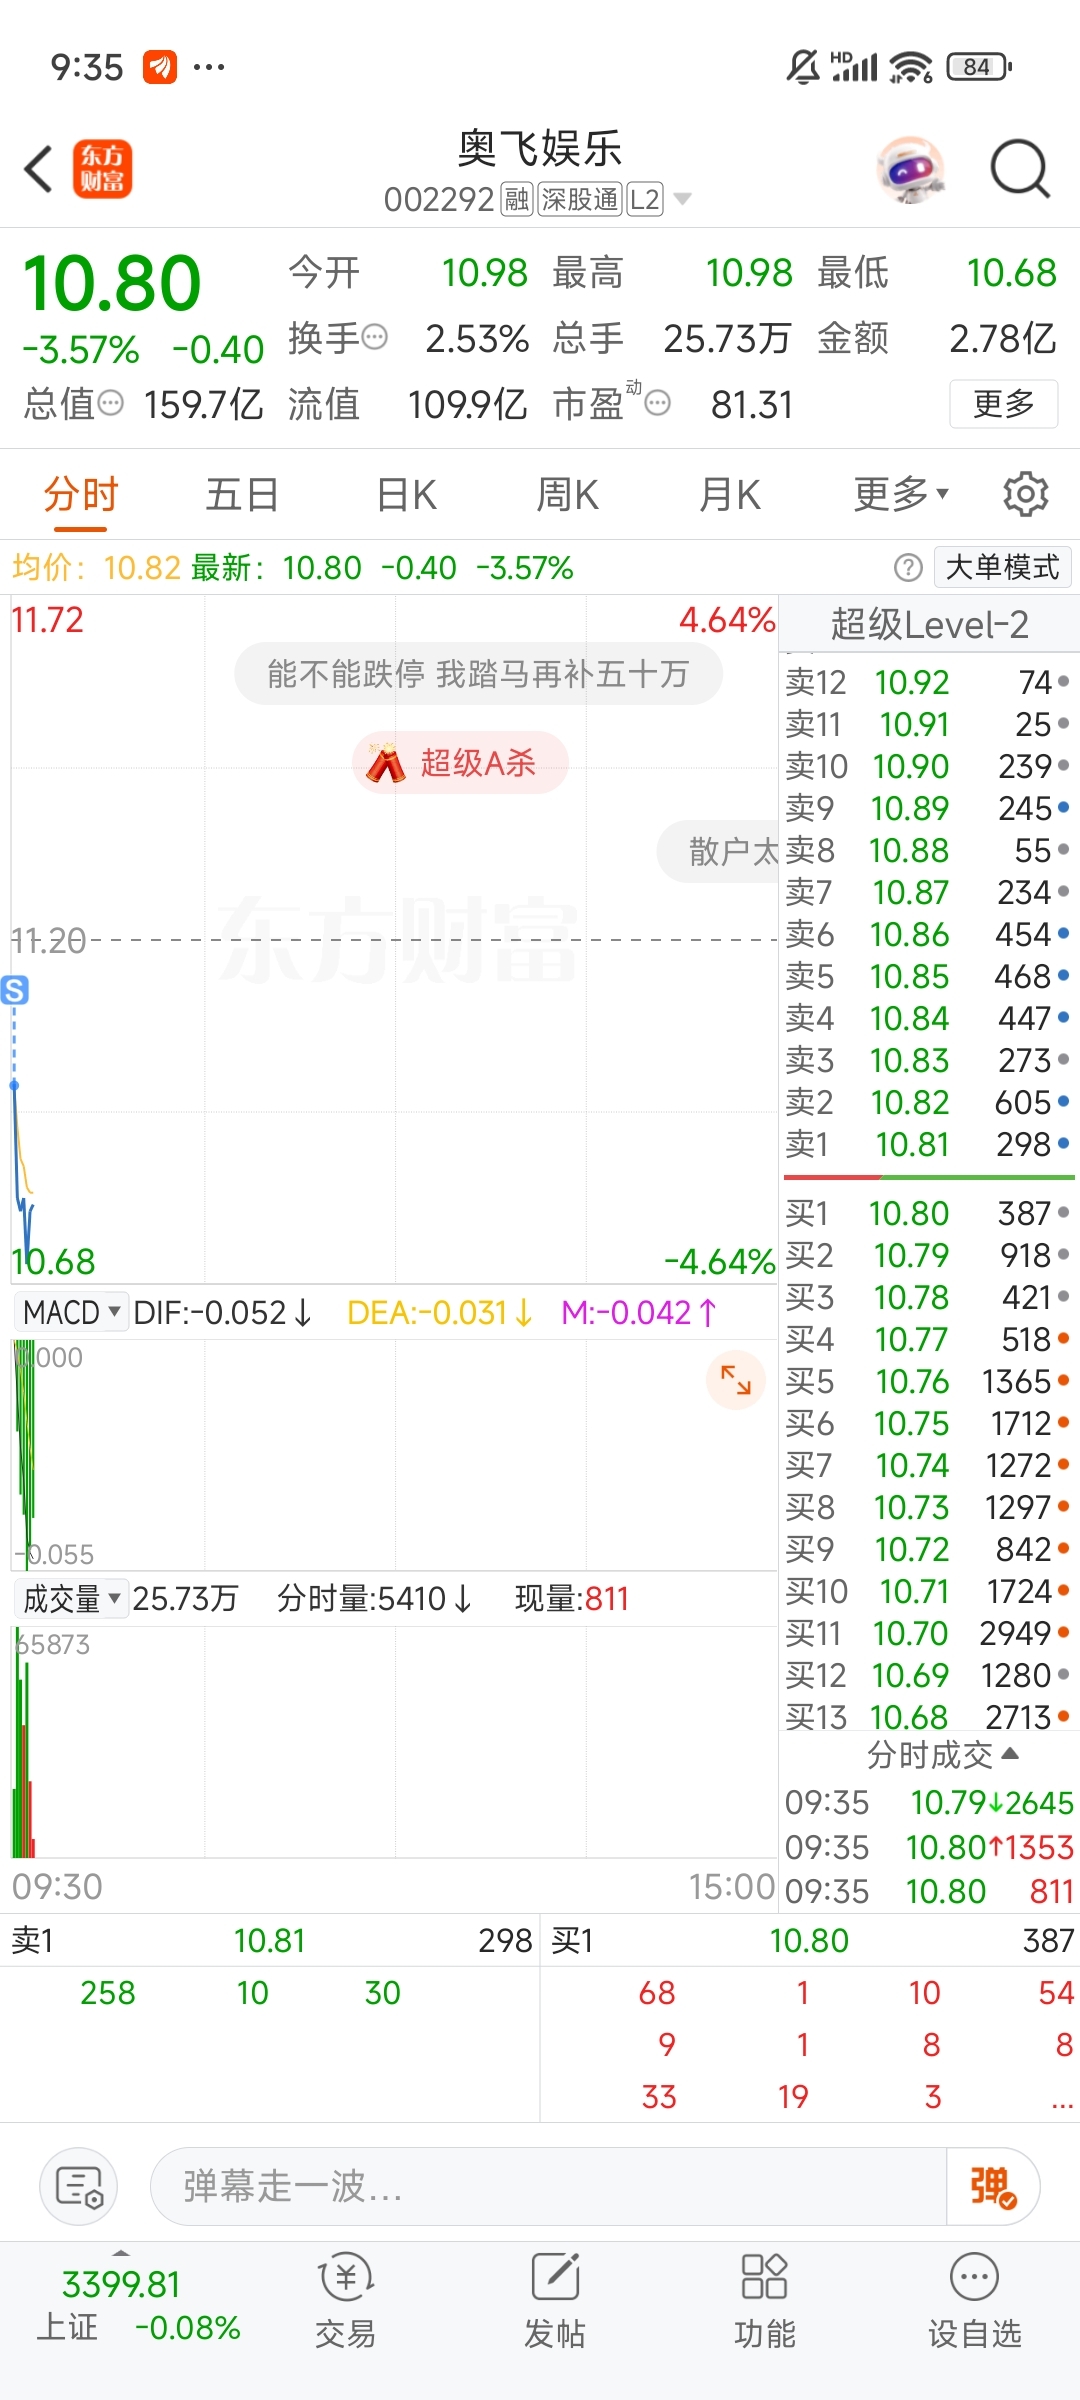Screen dimensions: 1080x2400
Task: Select the 卖2 10.82 row with 605
Action: (928, 1102)
